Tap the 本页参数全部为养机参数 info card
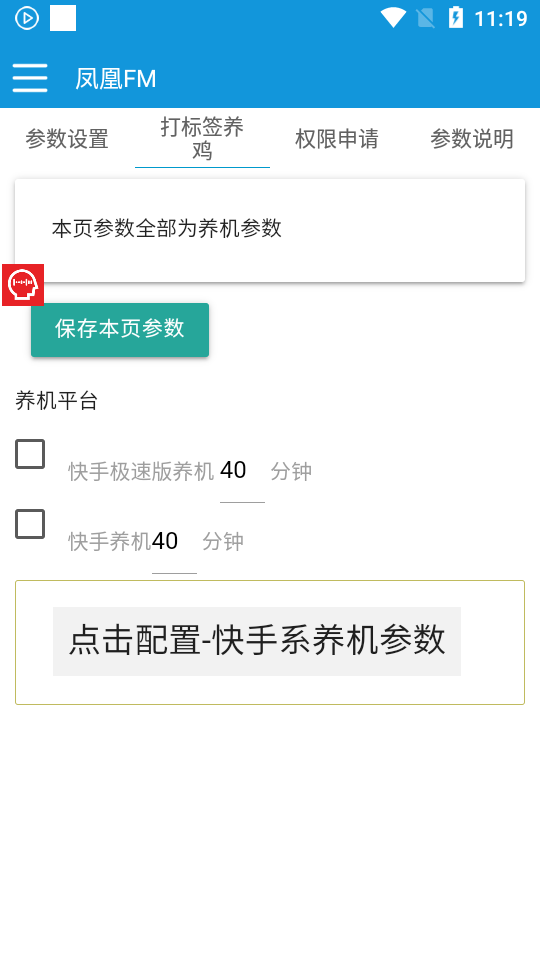Screen dimensions: 540x960 click(x=270, y=230)
